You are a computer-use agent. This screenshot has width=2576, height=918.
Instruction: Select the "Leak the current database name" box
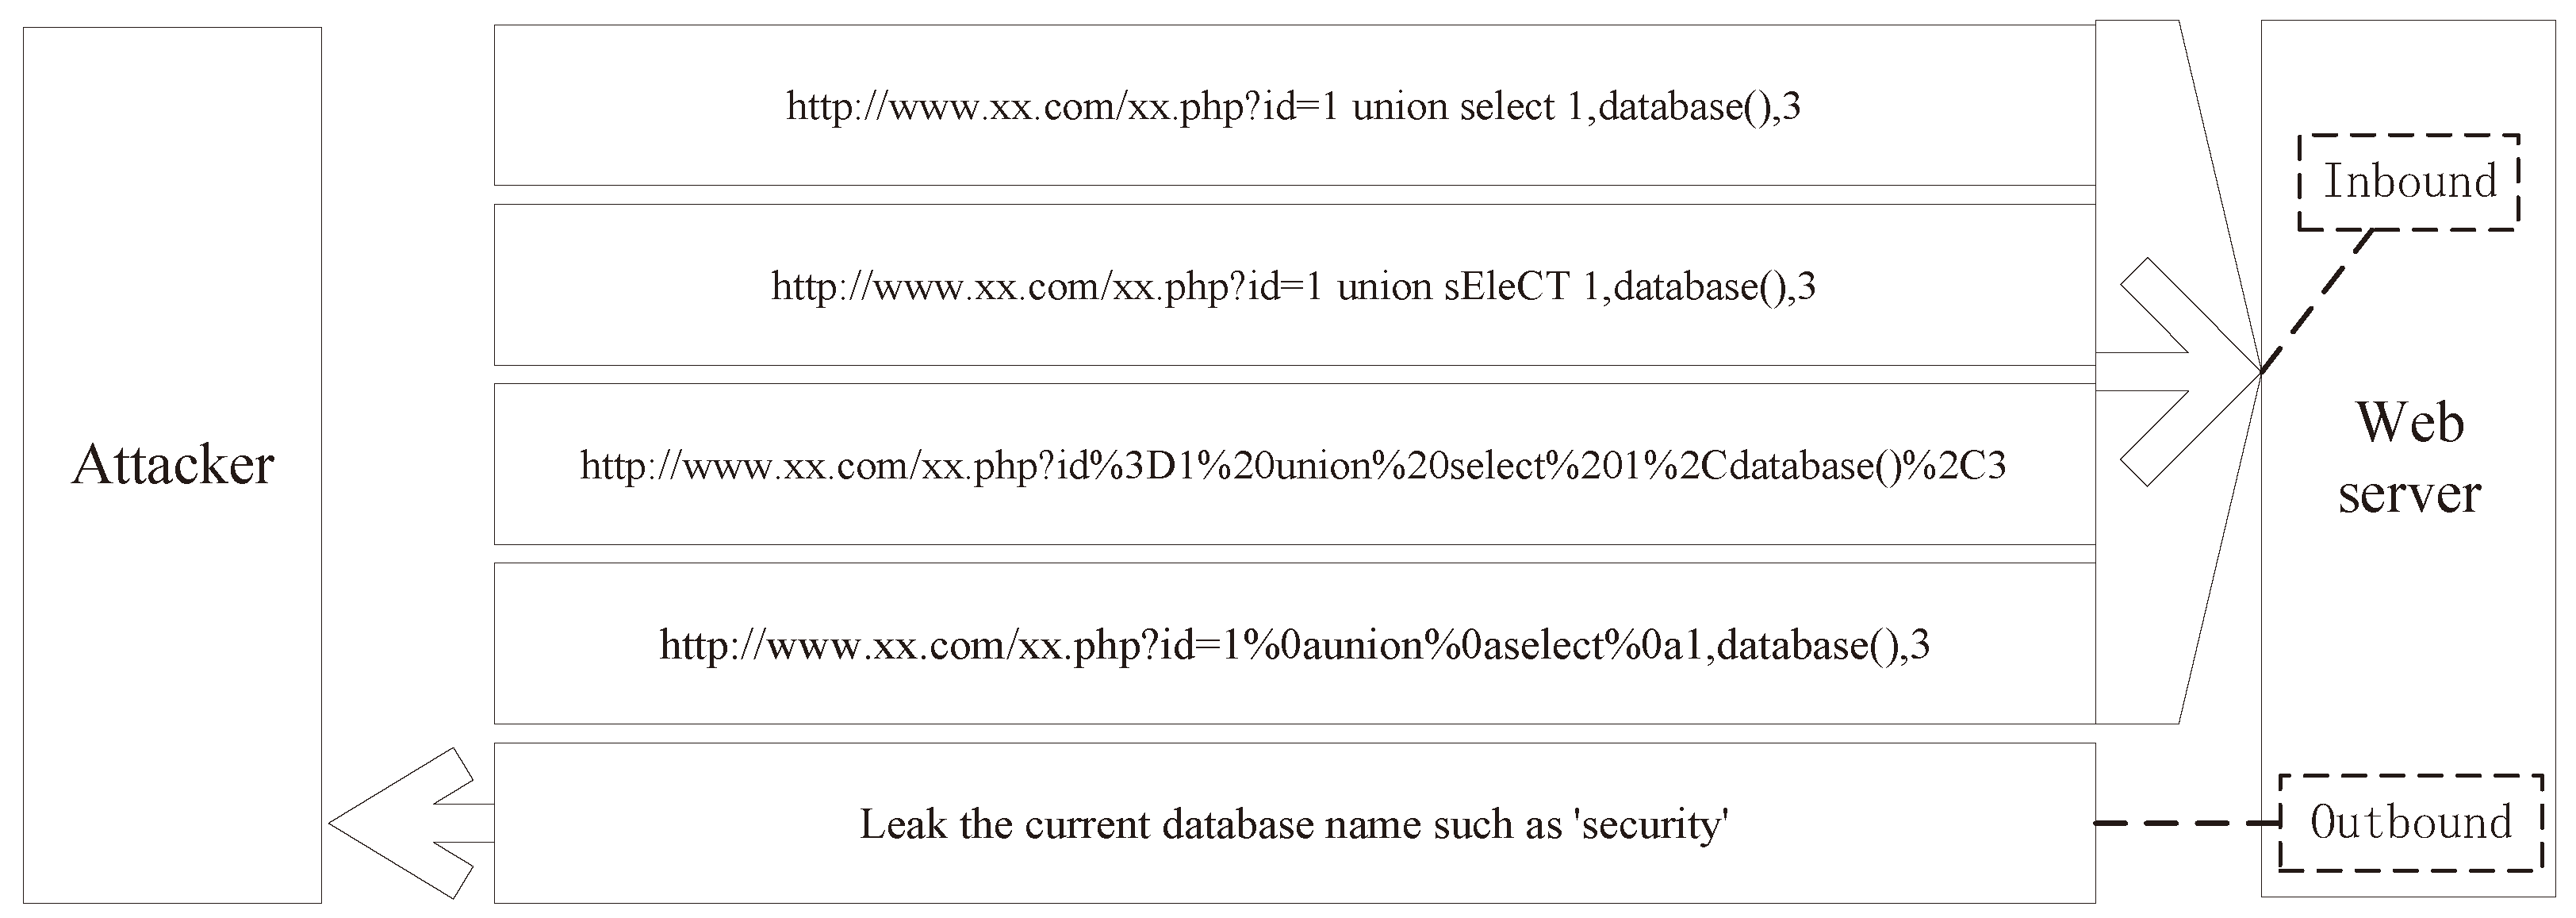tap(1293, 824)
